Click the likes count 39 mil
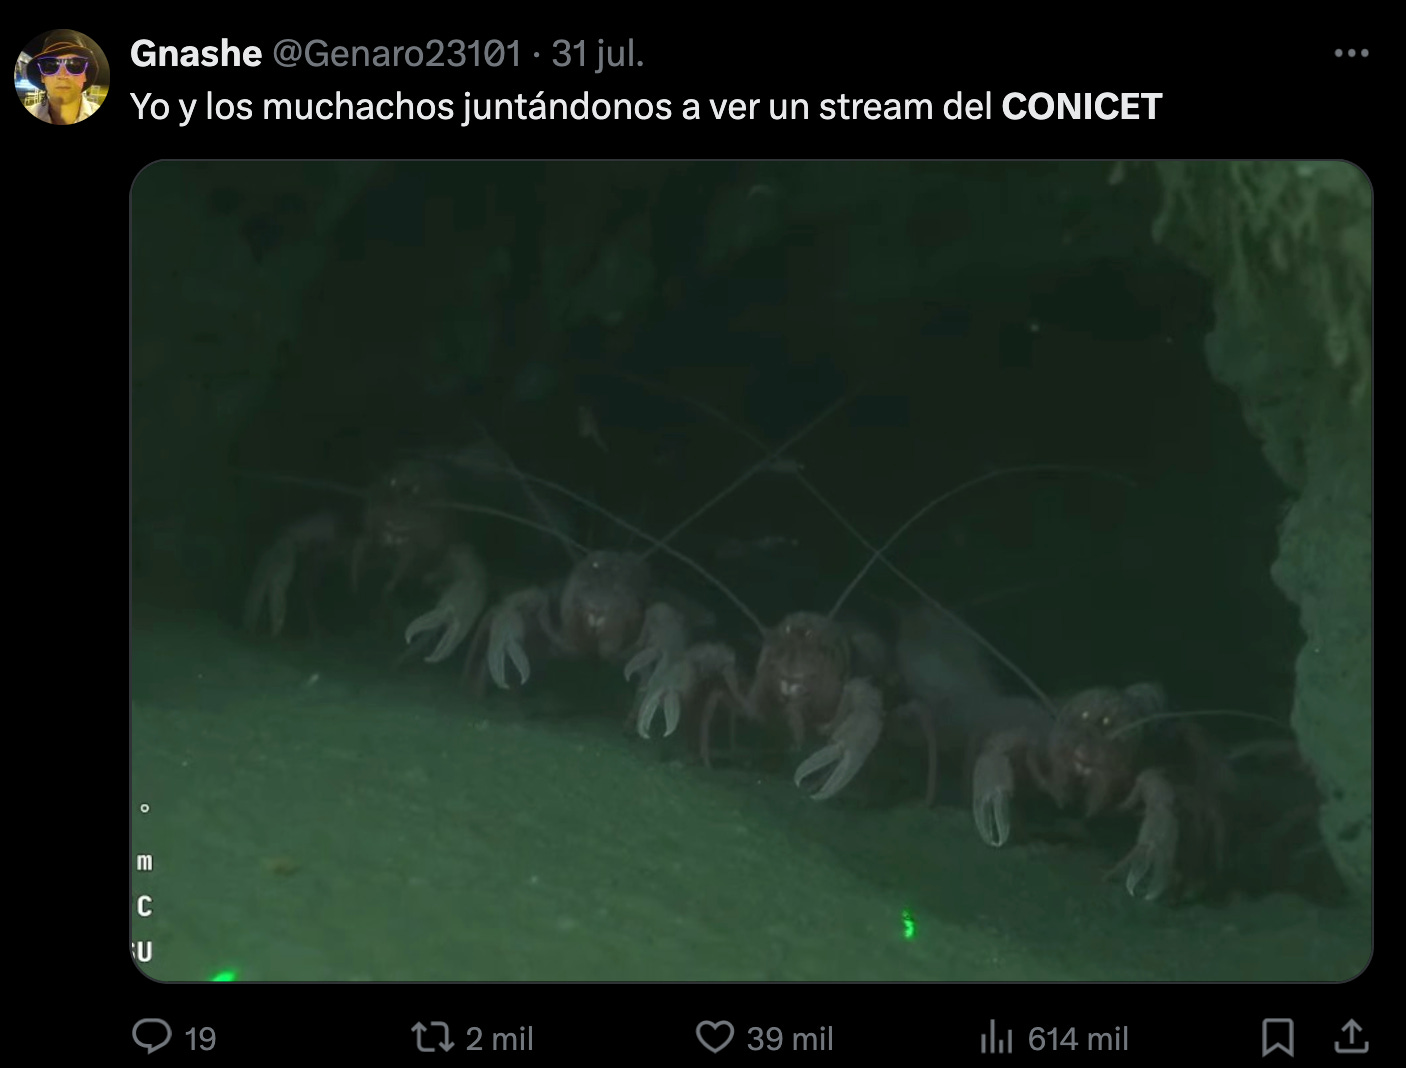 tap(790, 1039)
